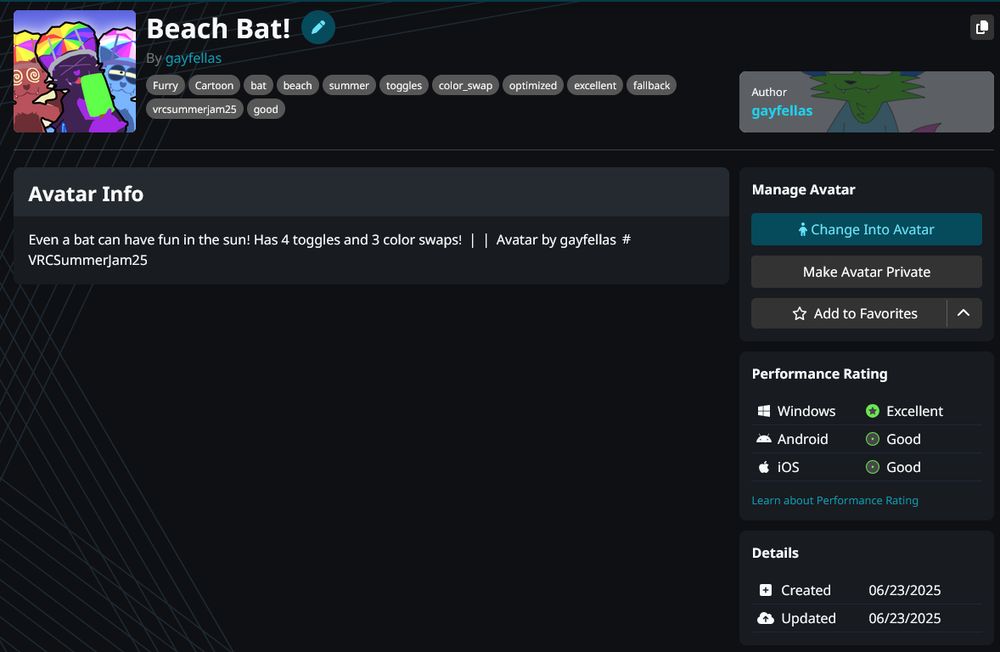Viewport: 1000px width, 652px height.
Task: Click the copy icon at top right
Action: [982, 27]
